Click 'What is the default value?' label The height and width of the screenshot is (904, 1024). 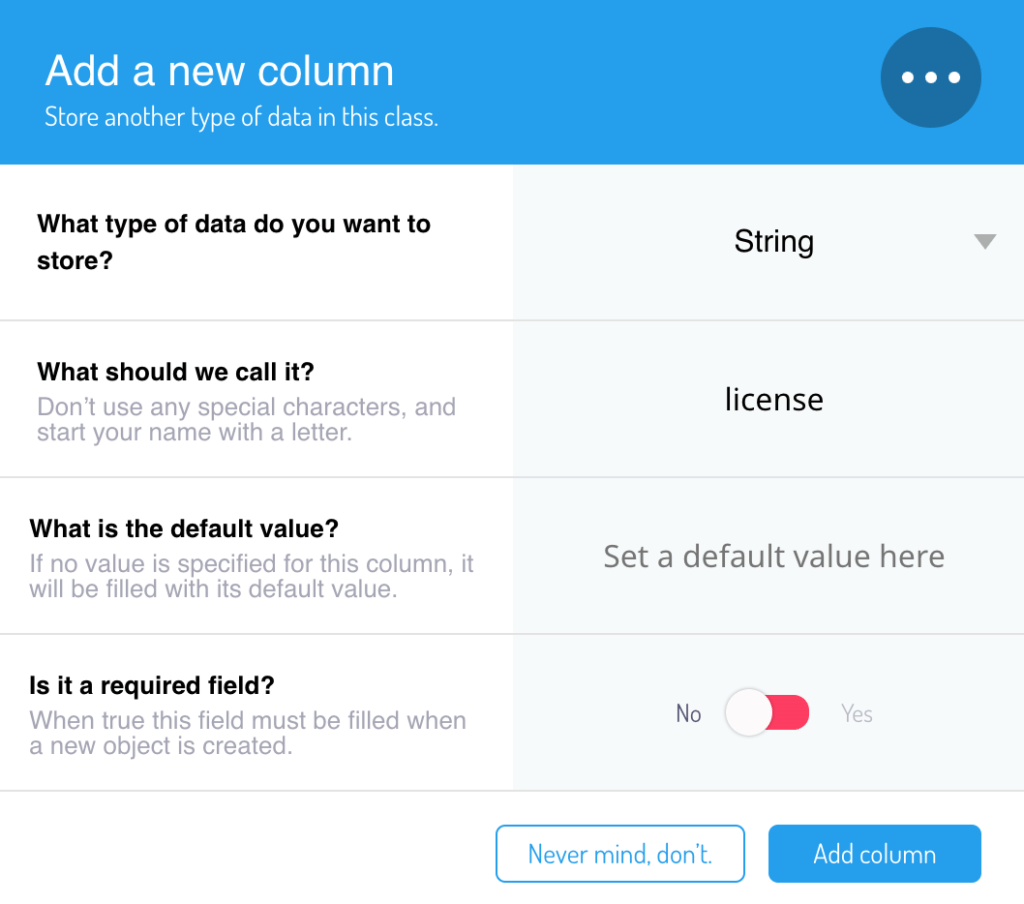[184, 528]
